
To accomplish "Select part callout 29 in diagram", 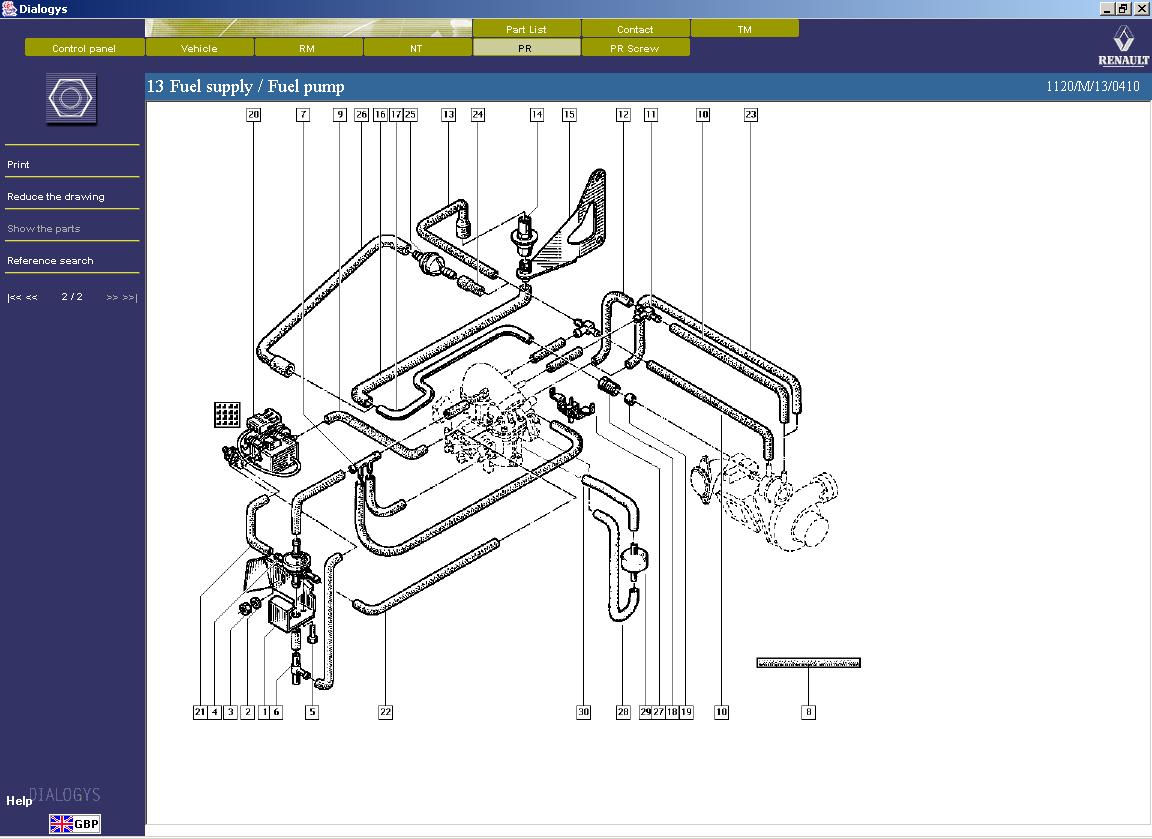I will (645, 712).
